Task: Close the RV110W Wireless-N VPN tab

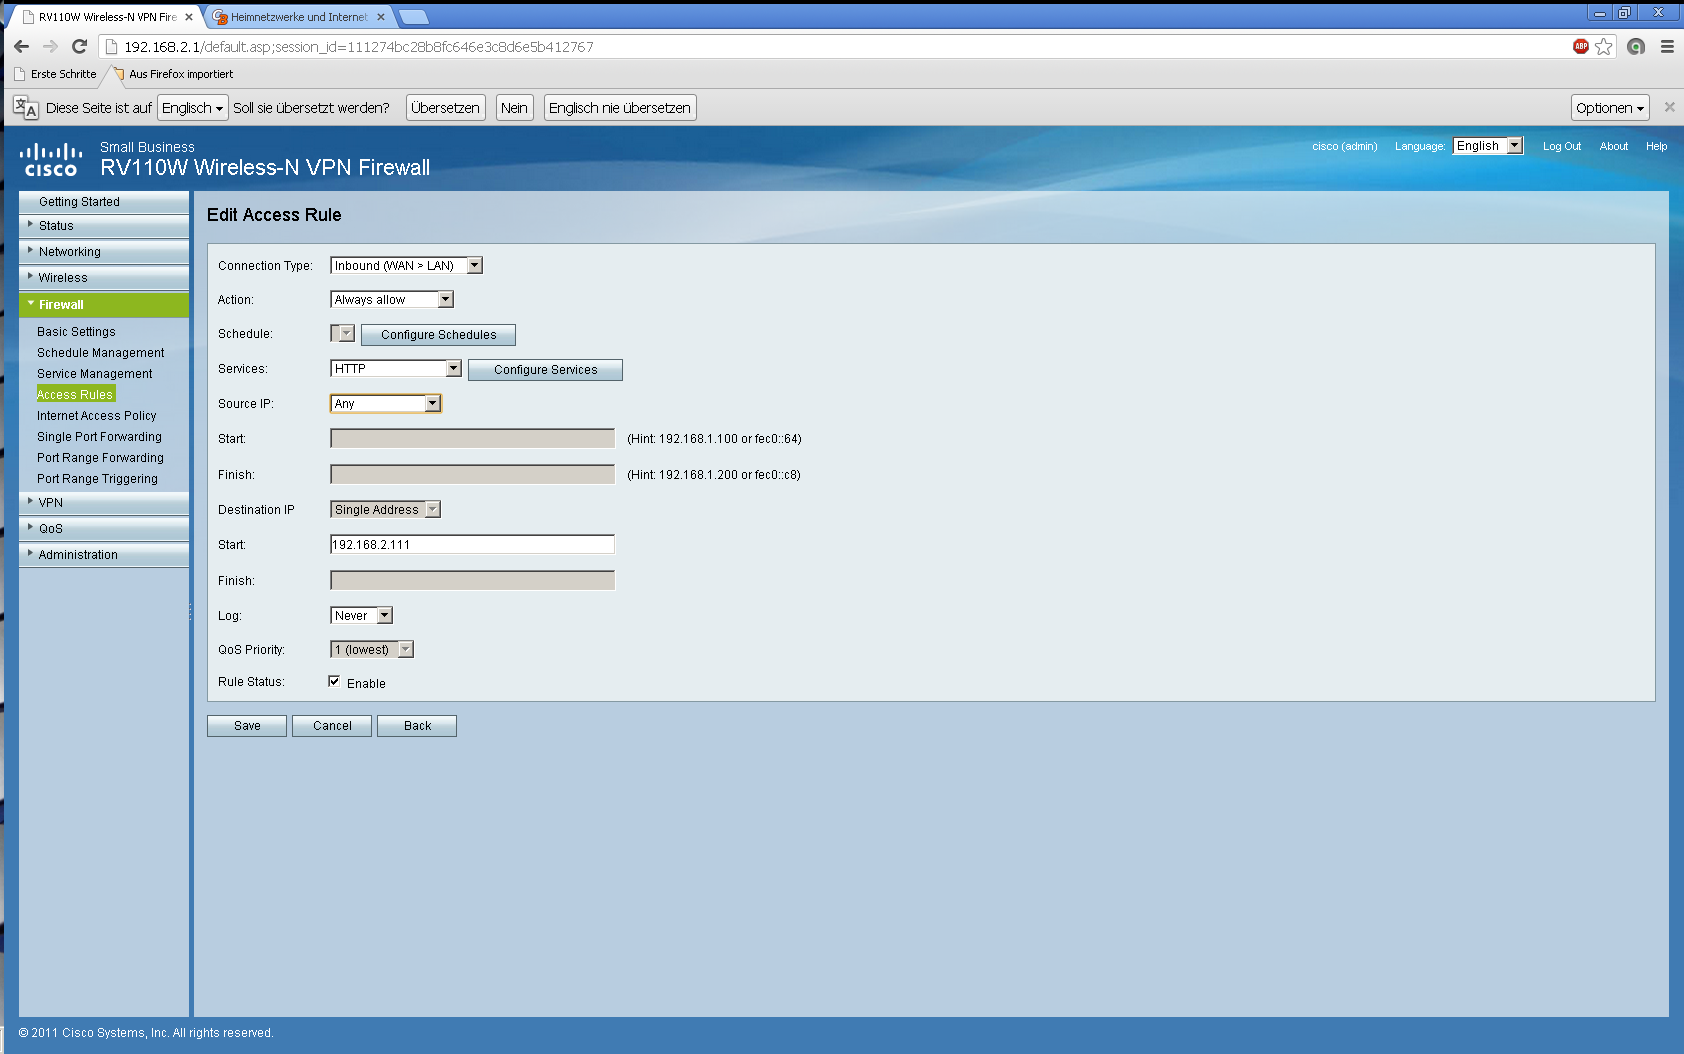Action: pos(188,17)
